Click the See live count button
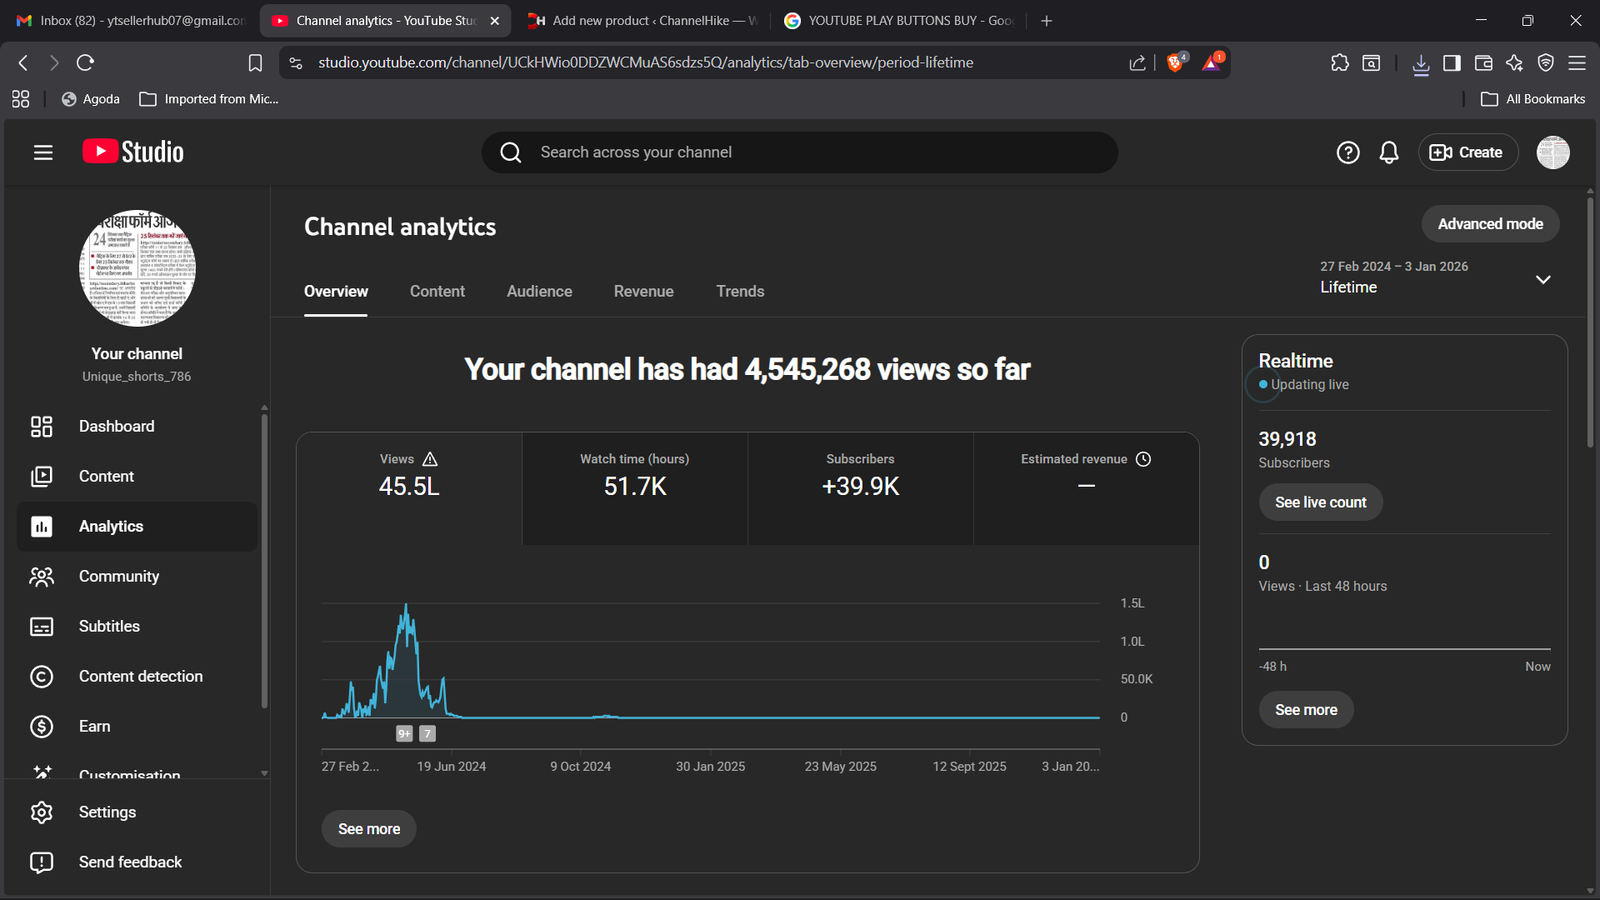Screen dimensions: 1600x900 [1319, 502]
